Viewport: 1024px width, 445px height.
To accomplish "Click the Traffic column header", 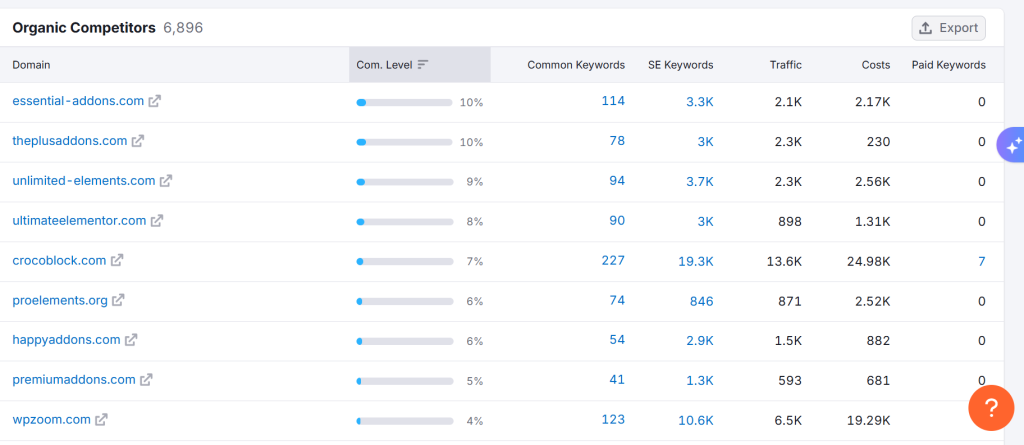I will coord(785,65).
